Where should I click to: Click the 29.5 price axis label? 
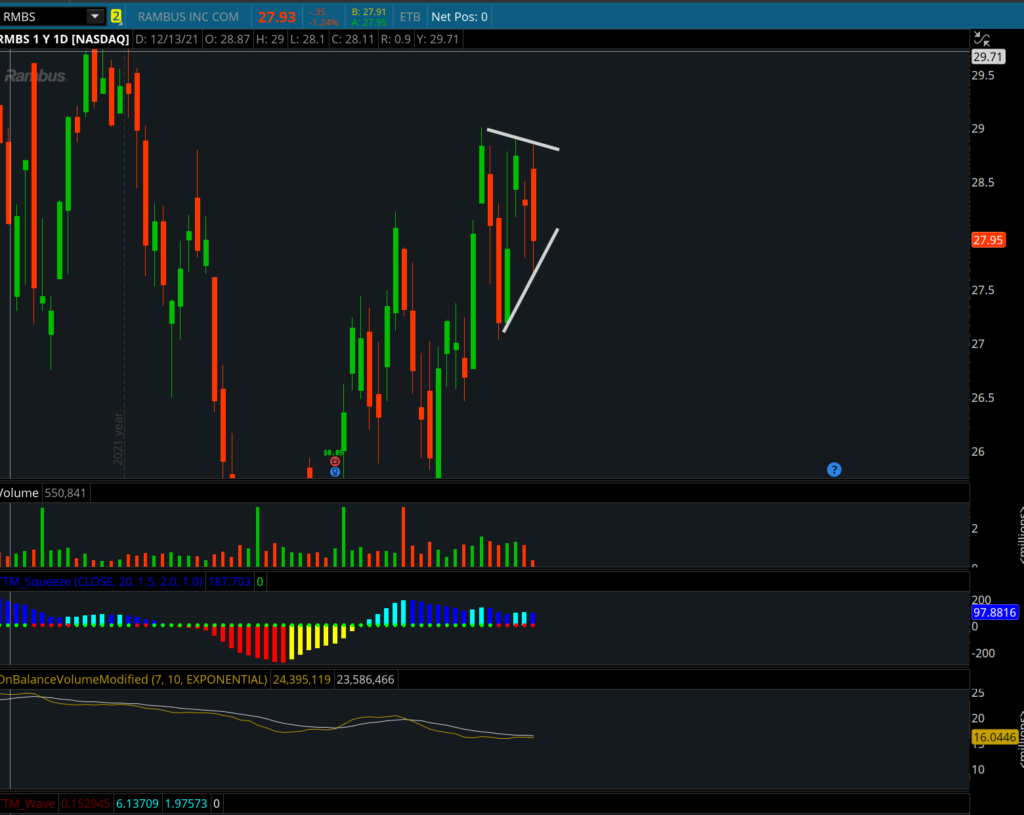tap(983, 76)
